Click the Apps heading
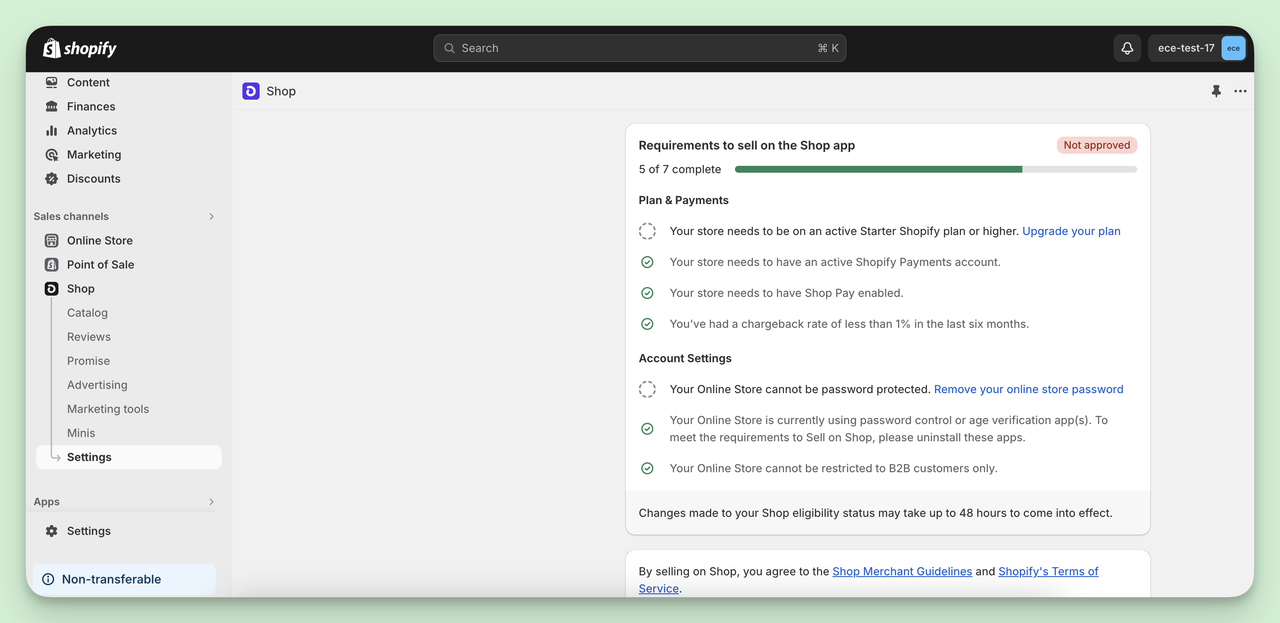 (x=46, y=502)
